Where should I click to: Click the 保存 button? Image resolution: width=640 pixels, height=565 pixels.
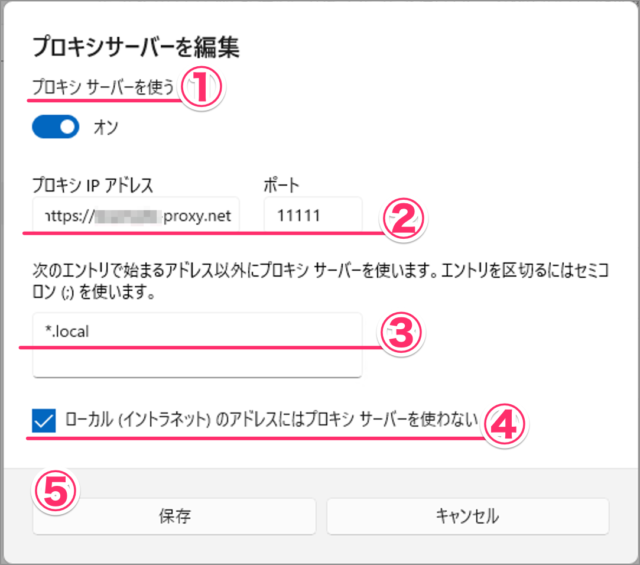point(174,516)
